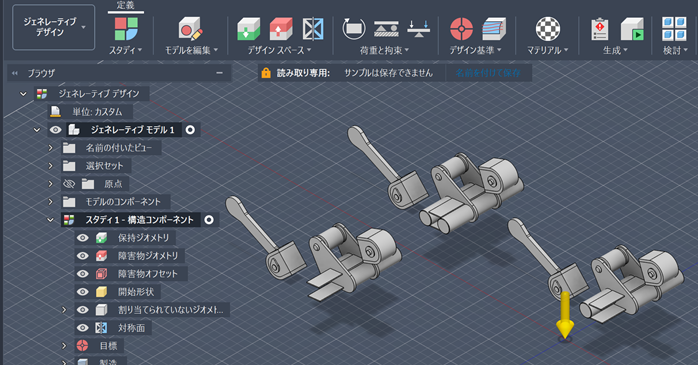Viewport: 698px width, 365px height.
Task: Expand the 名前の付いたビュー folder
Action: pos(50,148)
